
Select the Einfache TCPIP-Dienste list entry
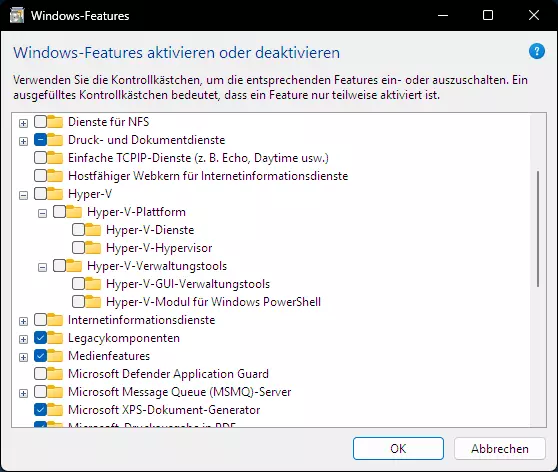(198, 158)
